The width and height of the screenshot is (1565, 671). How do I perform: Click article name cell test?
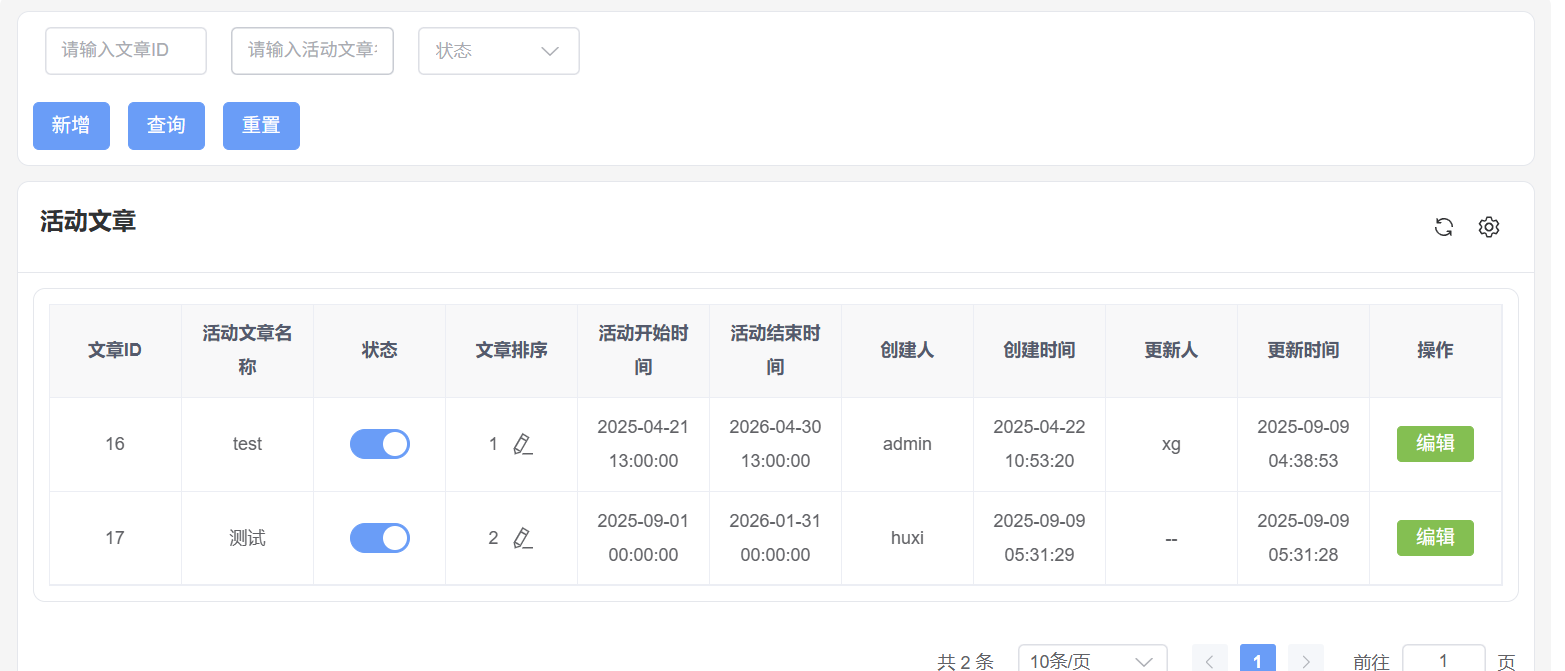point(247,444)
